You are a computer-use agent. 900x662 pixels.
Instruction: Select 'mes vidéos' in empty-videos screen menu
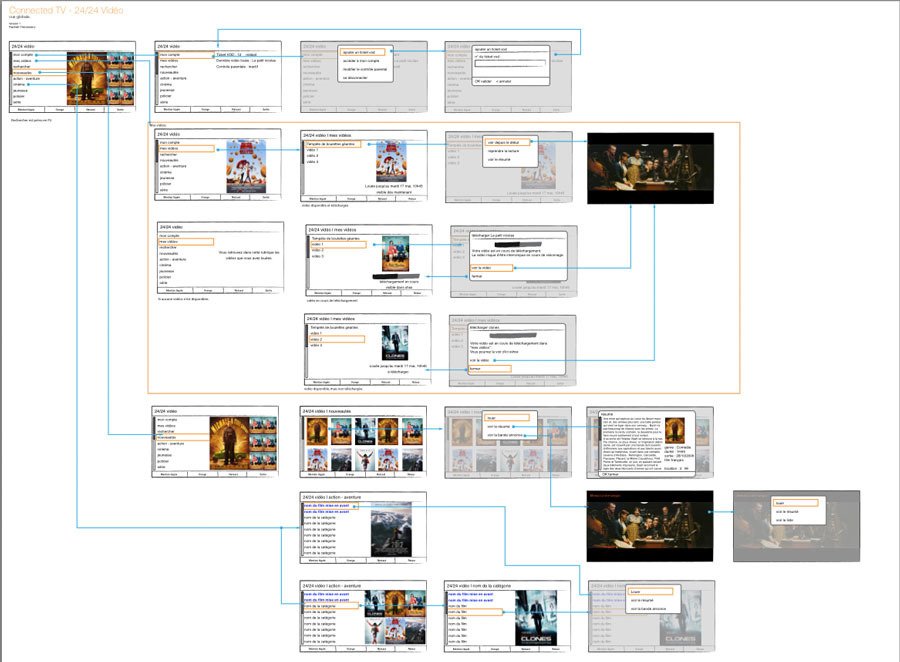185,241
